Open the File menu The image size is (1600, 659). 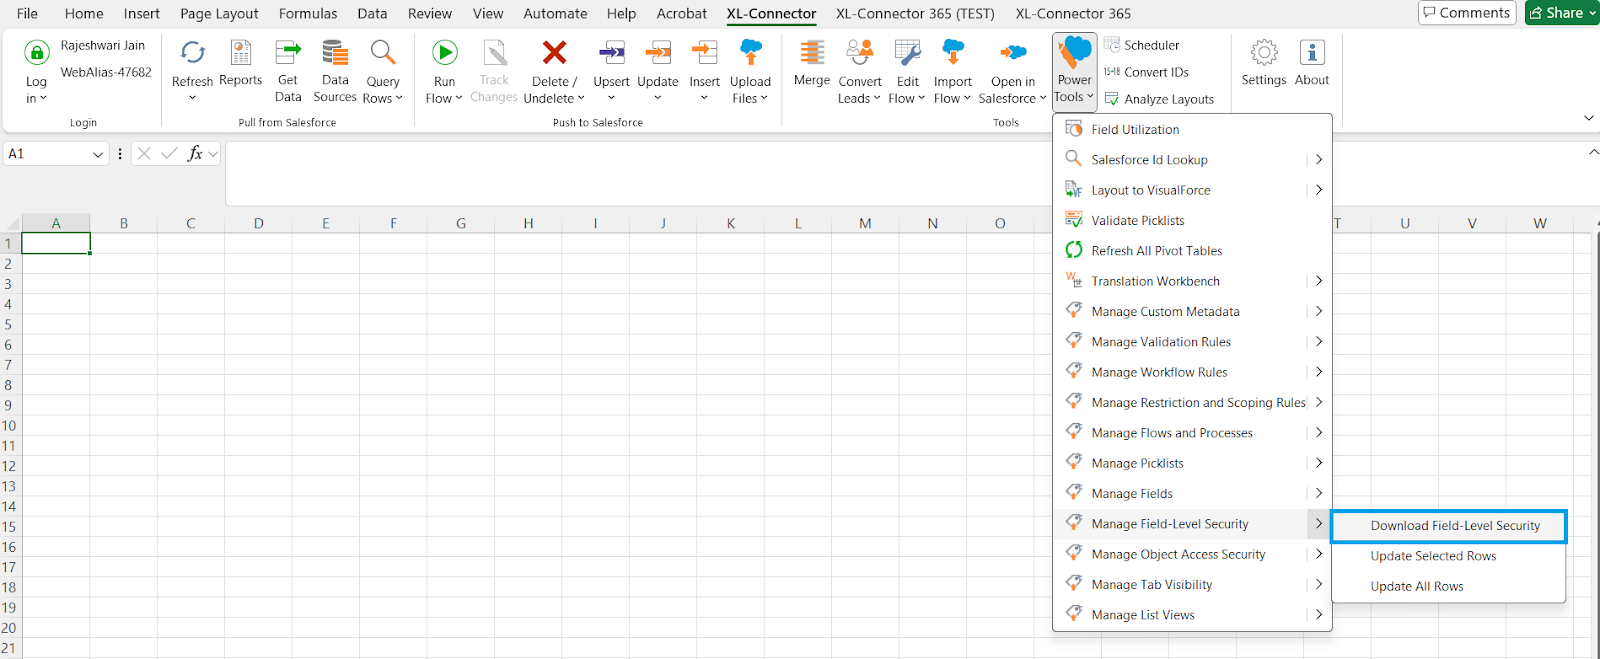click(x=28, y=14)
